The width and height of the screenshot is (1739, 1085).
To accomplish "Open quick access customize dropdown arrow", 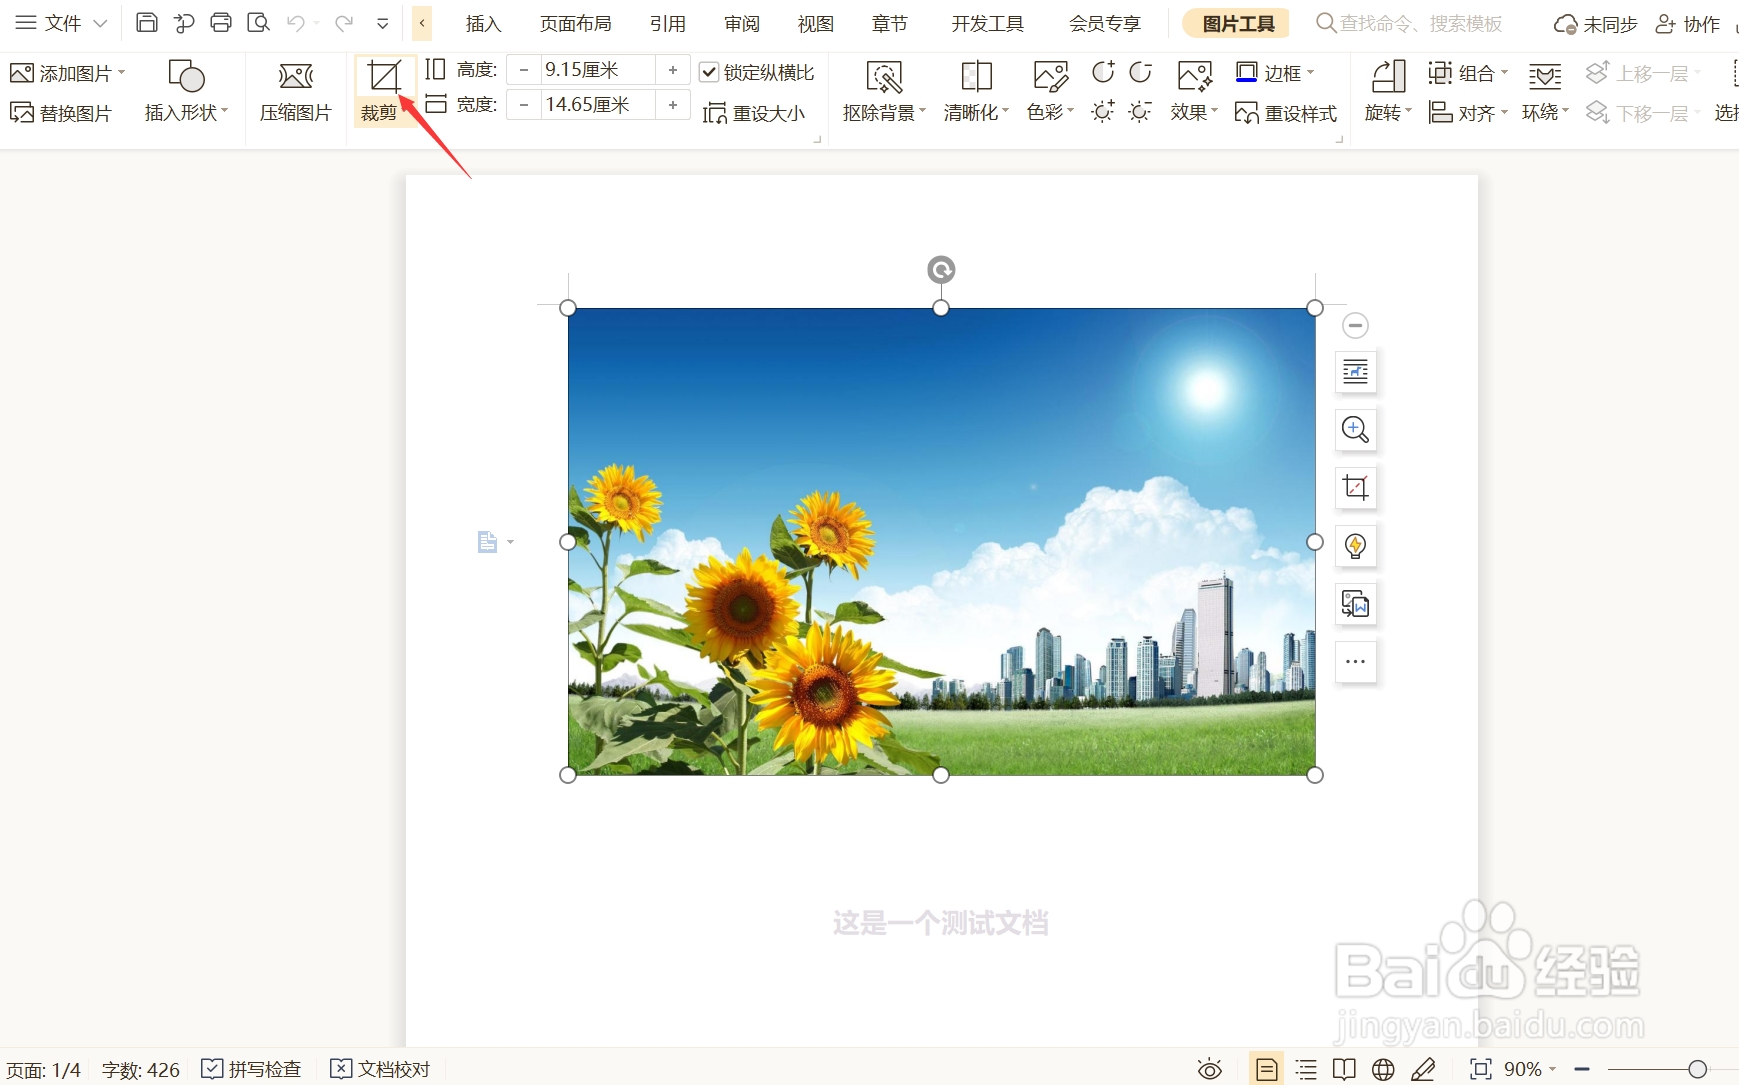I will coord(382,23).
